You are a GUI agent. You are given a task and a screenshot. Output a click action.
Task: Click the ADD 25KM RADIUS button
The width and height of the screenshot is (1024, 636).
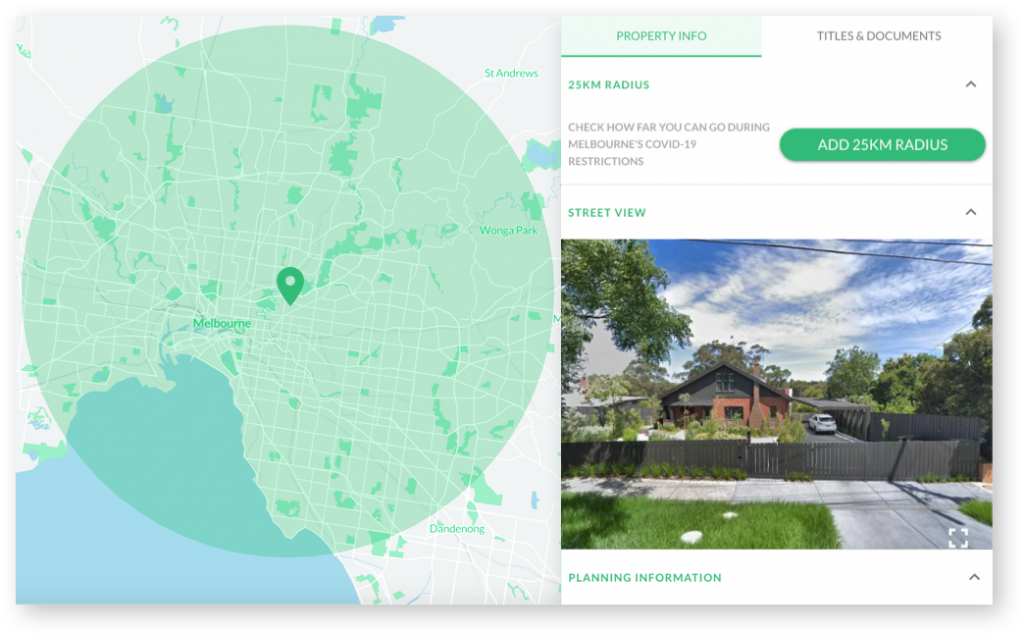tap(881, 144)
